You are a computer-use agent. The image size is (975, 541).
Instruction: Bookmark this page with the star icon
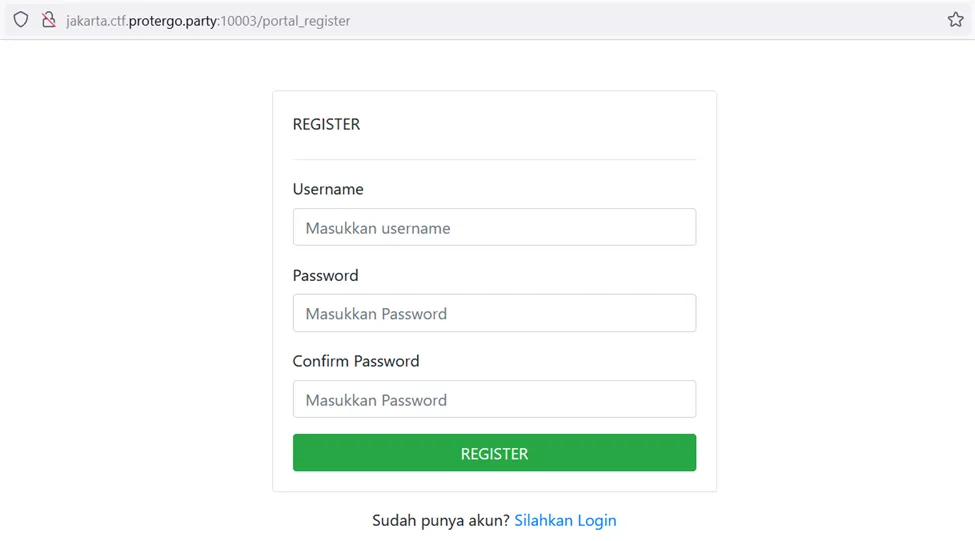[955, 20]
